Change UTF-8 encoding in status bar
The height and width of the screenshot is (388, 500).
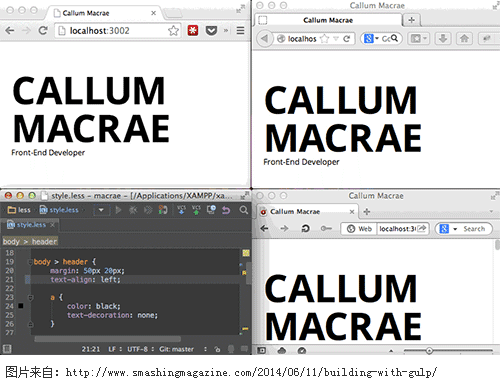pyautogui.click(x=140, y=349)
